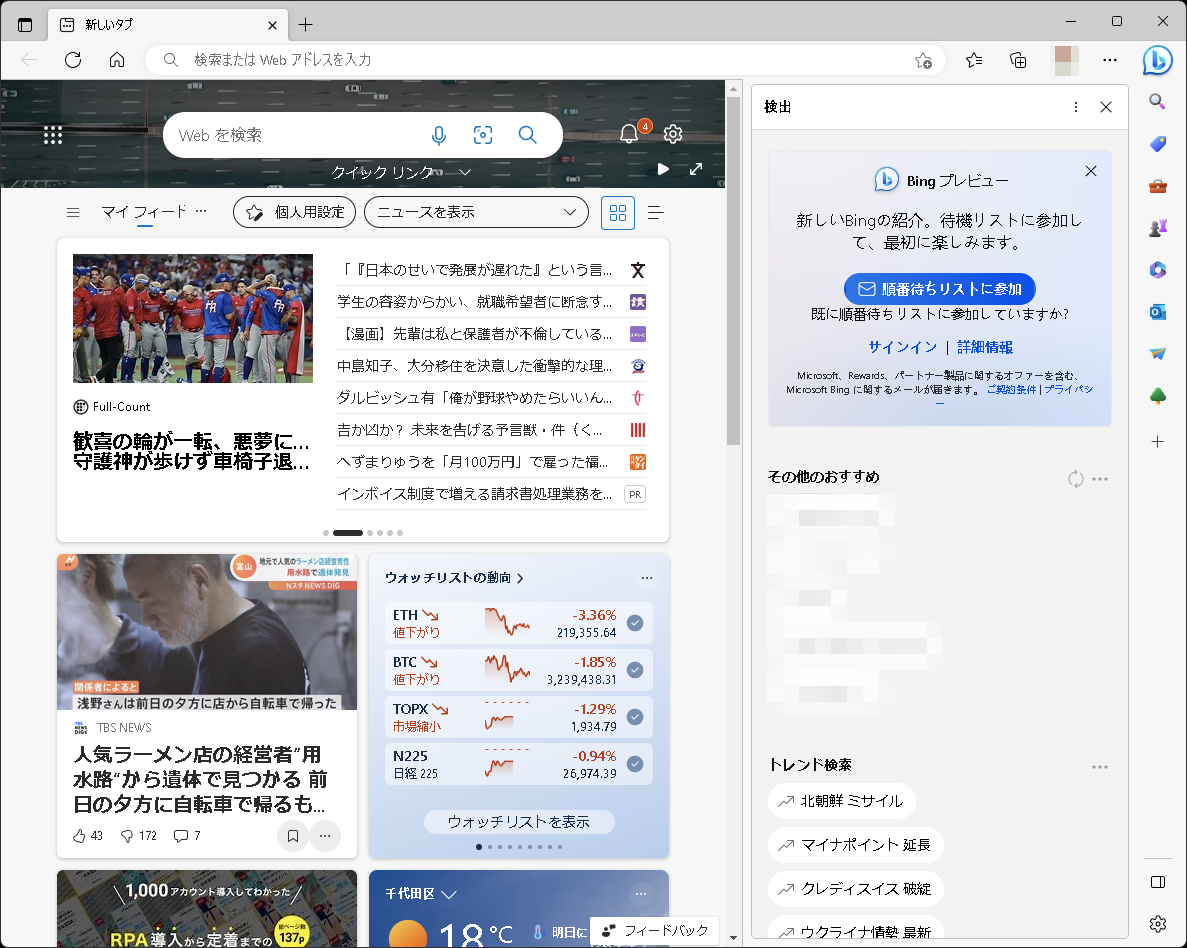Image resolution: width=1187 pixels, height=948 pixels.
Task: Toggle the N225 watchlist checkmark
Action: click(x=634, y=764)
